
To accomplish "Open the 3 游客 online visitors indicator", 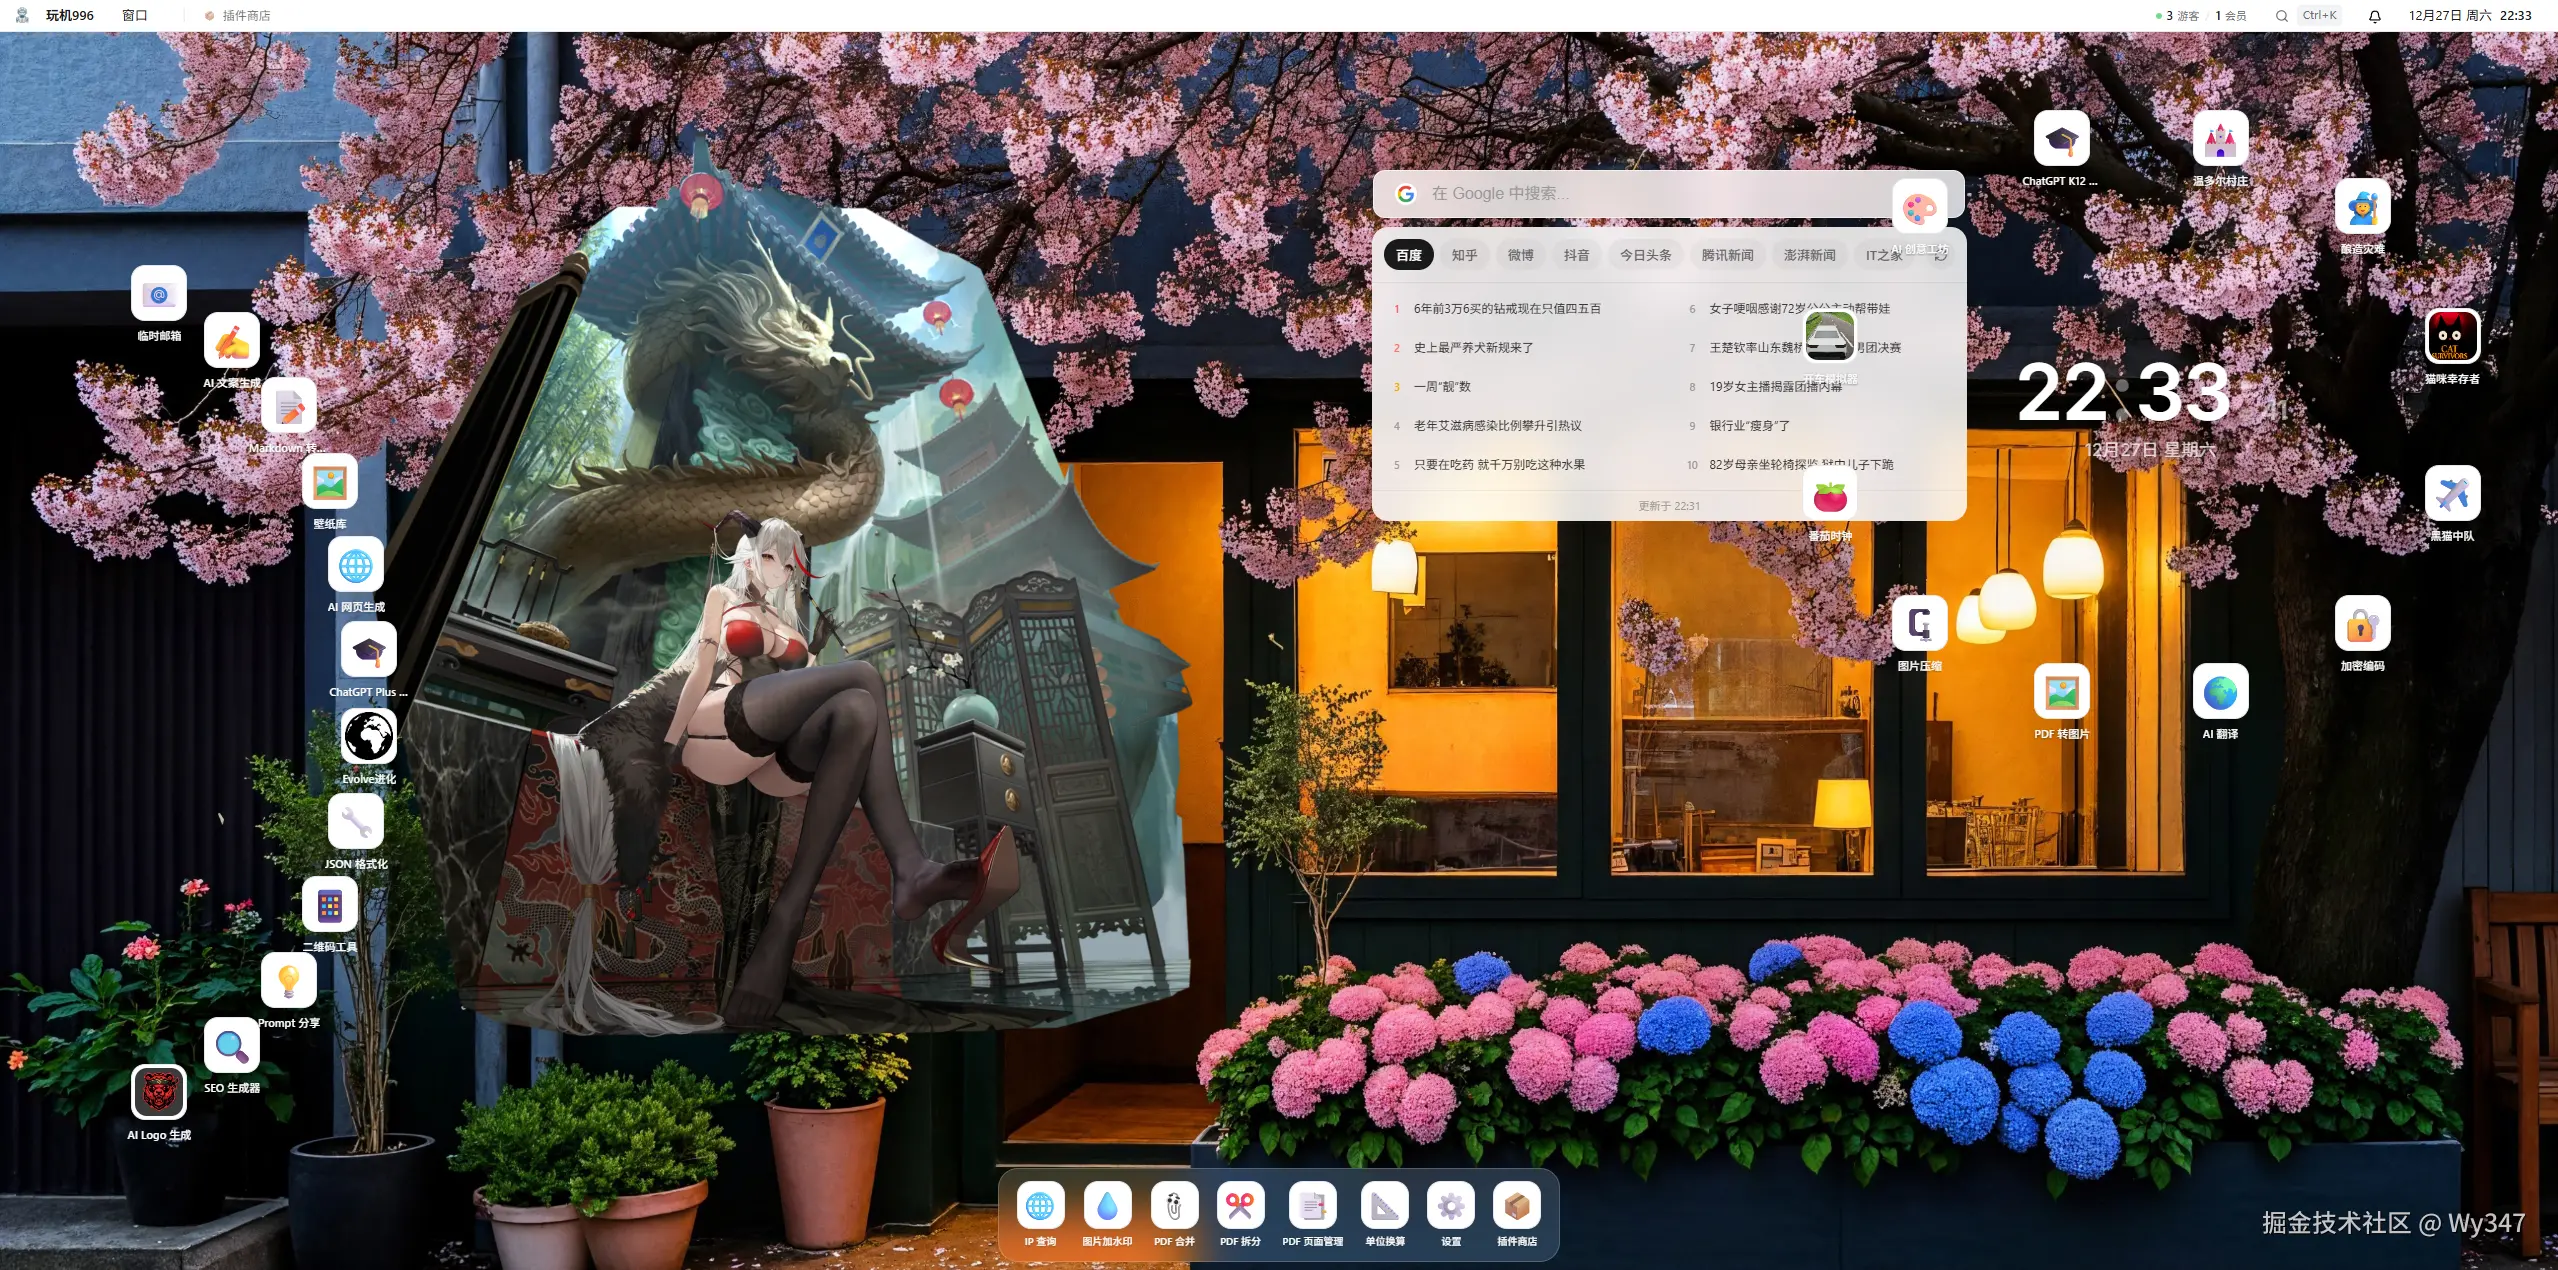I will coord(2176,16).
